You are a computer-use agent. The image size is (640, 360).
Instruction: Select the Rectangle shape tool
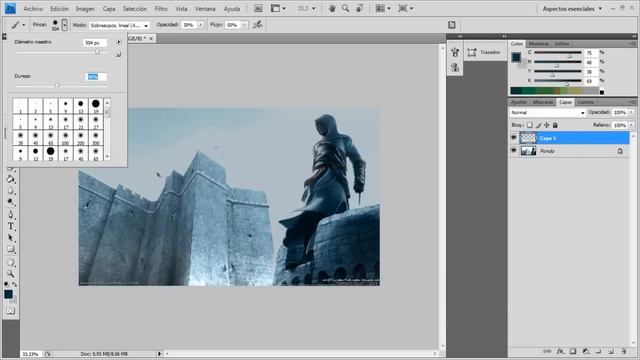pos(11,249)
